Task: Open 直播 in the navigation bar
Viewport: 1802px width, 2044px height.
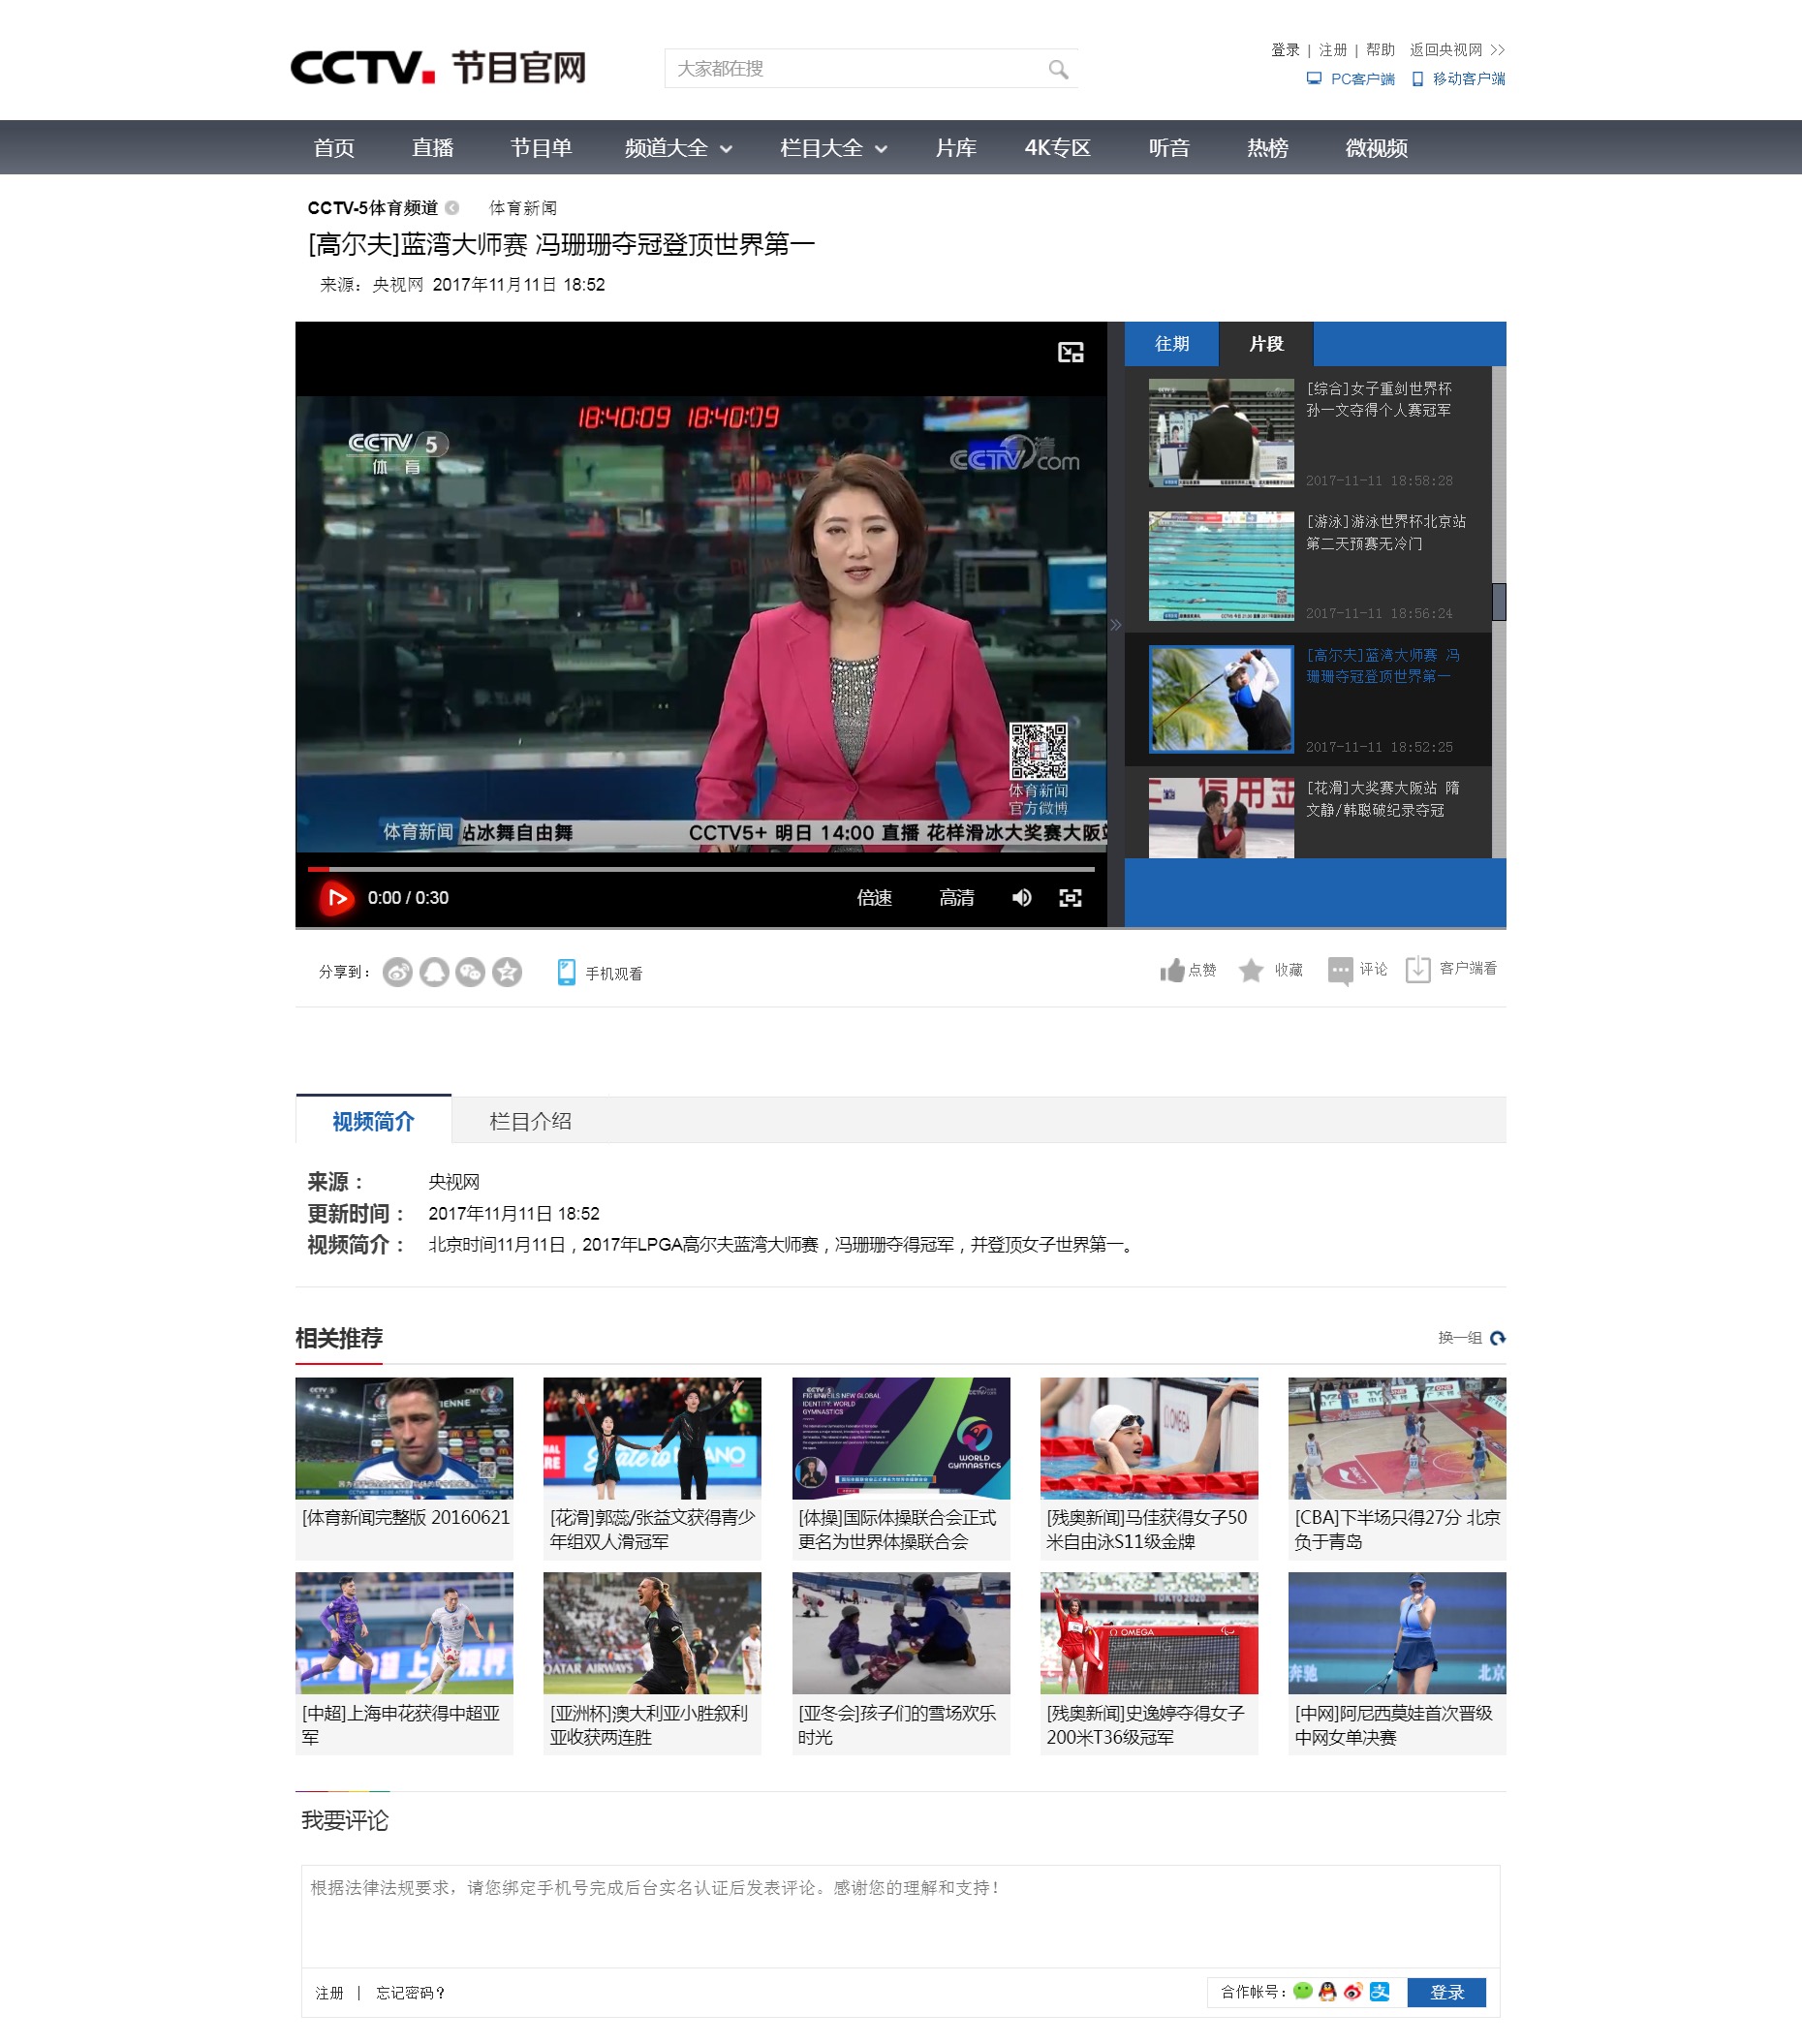Action: click(x=433, y=148)
